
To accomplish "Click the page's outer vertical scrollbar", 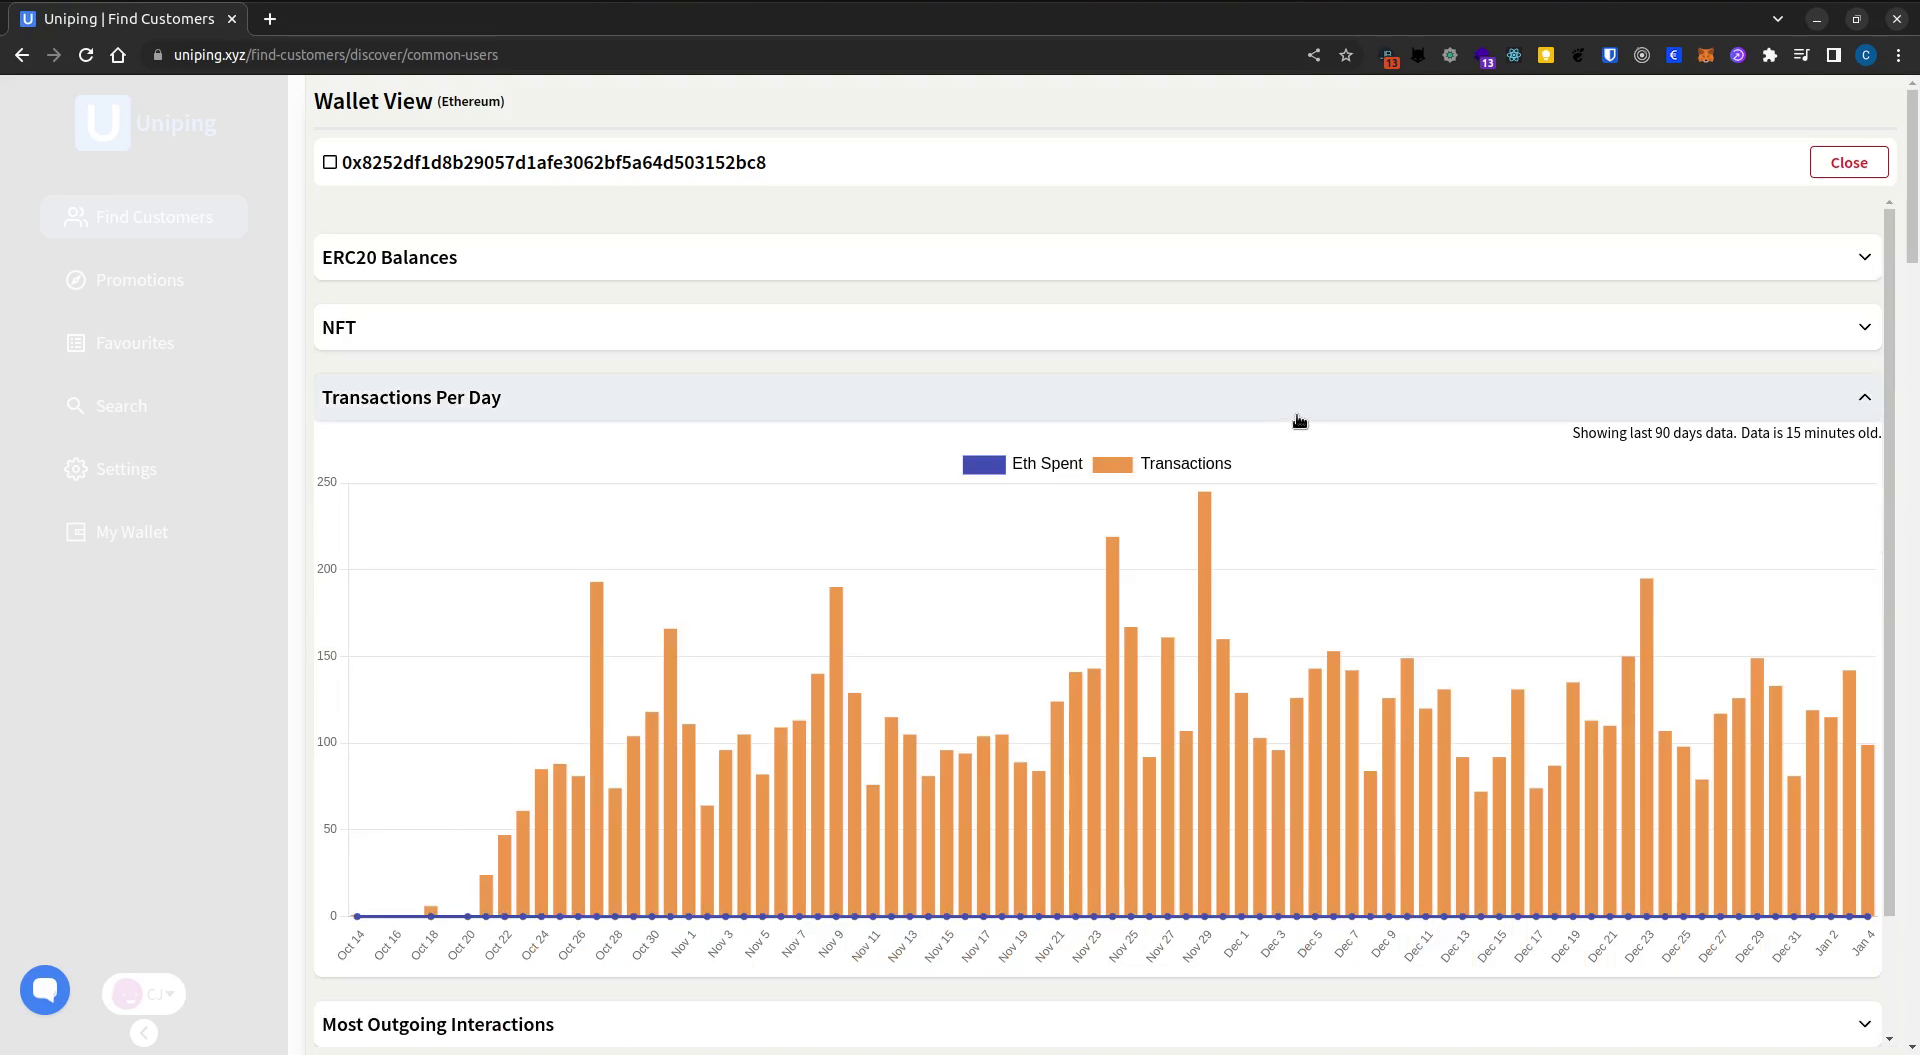I will 1912,175.
